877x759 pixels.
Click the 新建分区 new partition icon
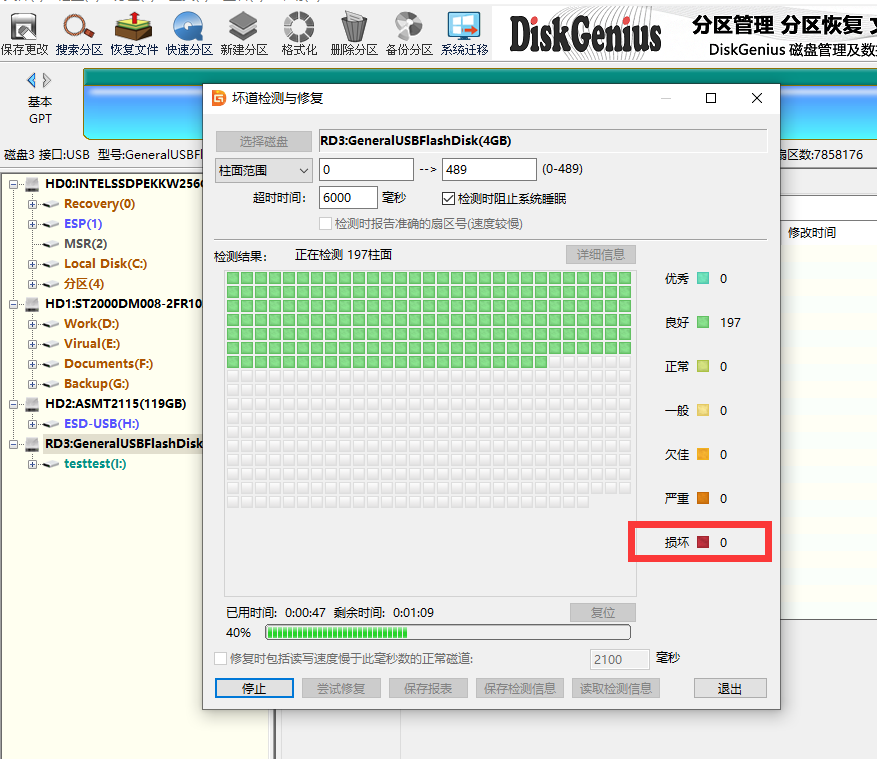coord(244,33)
